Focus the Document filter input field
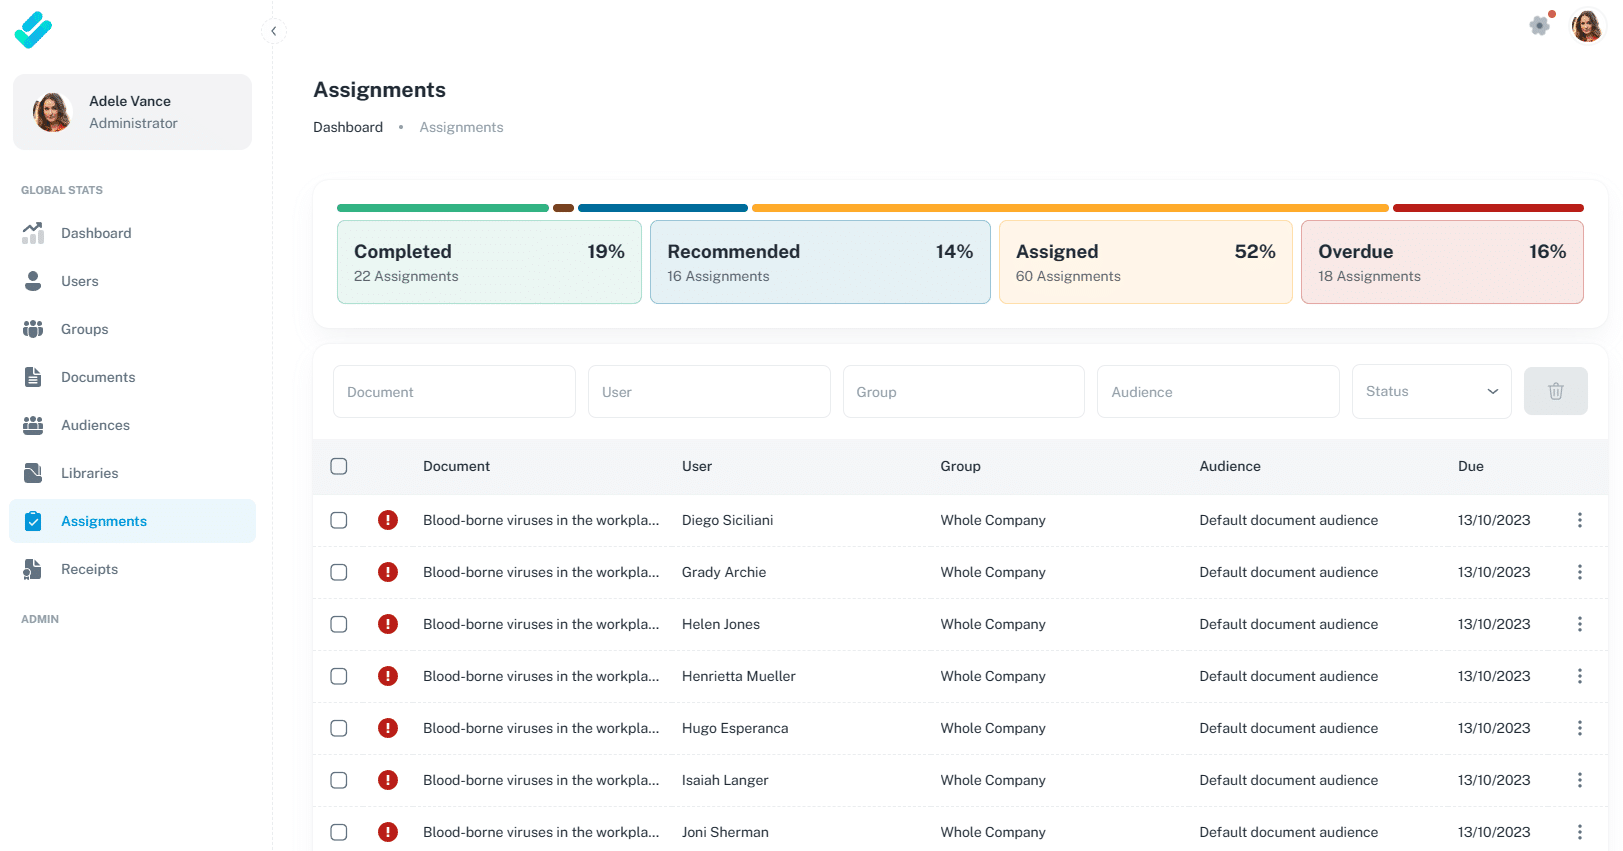1623x851 pixels. tap(454, 391)
